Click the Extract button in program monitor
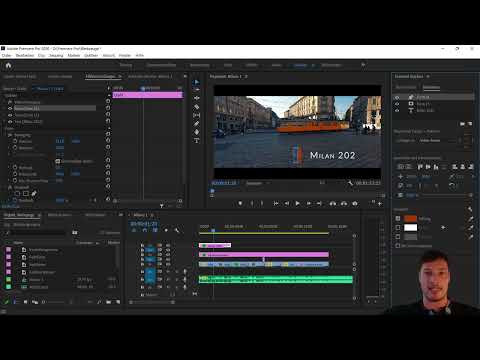This screenshot has height=360, width=480. (x=344, y=203)
